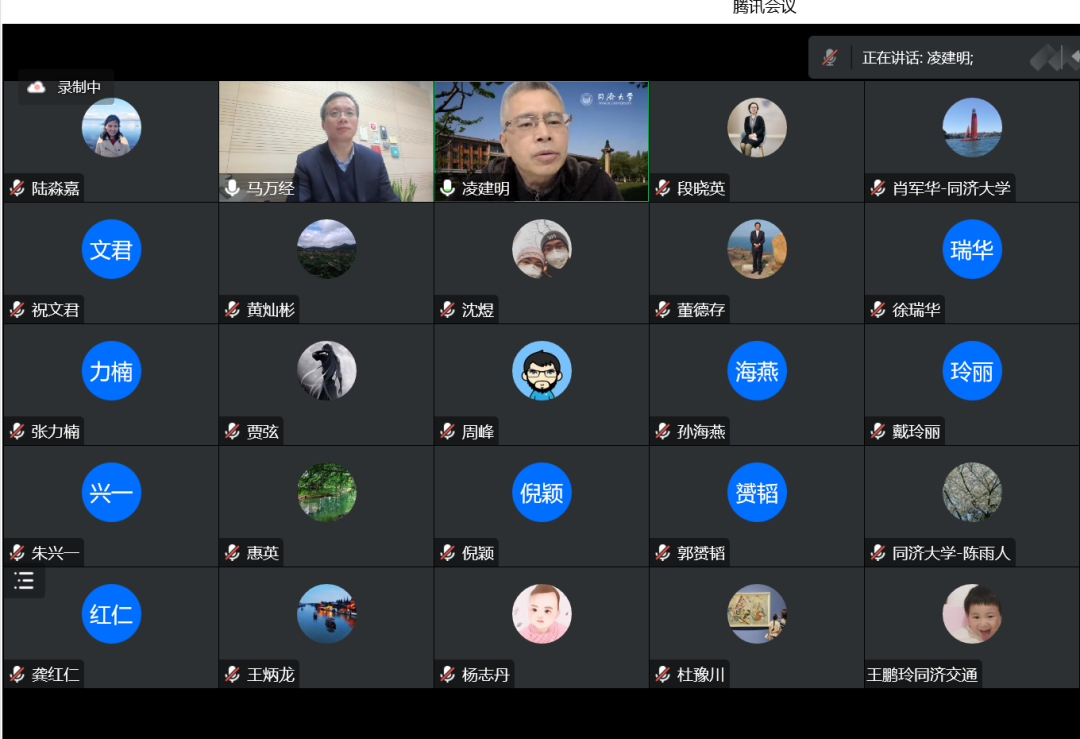Toggle the muted mic beside 惠英
The image size is (1080, 739).
(232, 553)
